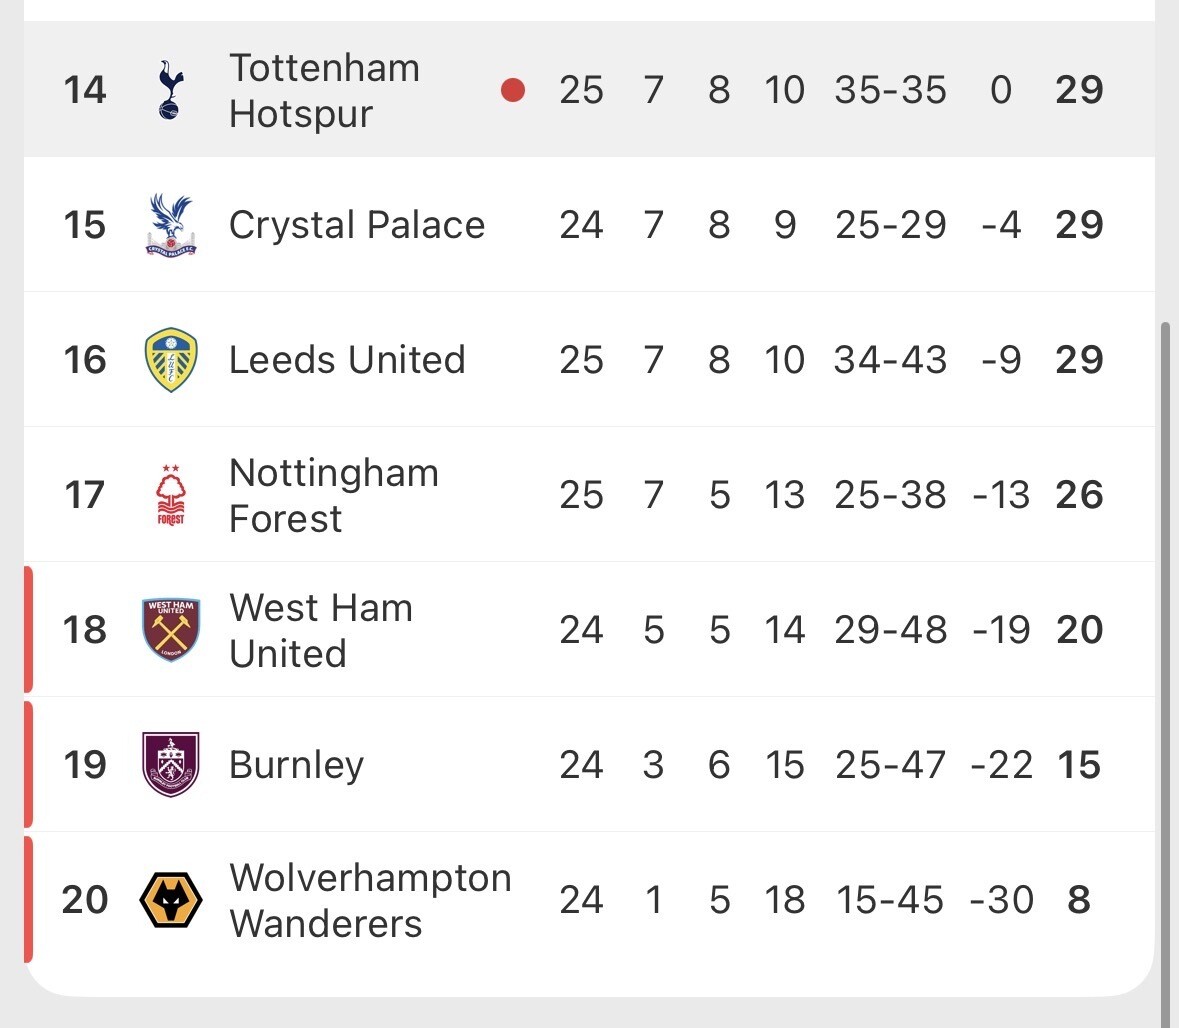Image resolution: width=1179 pixels, height=1028 pixels.
Task: Tap the red live dot beside Tottenham
Action: 513,91
